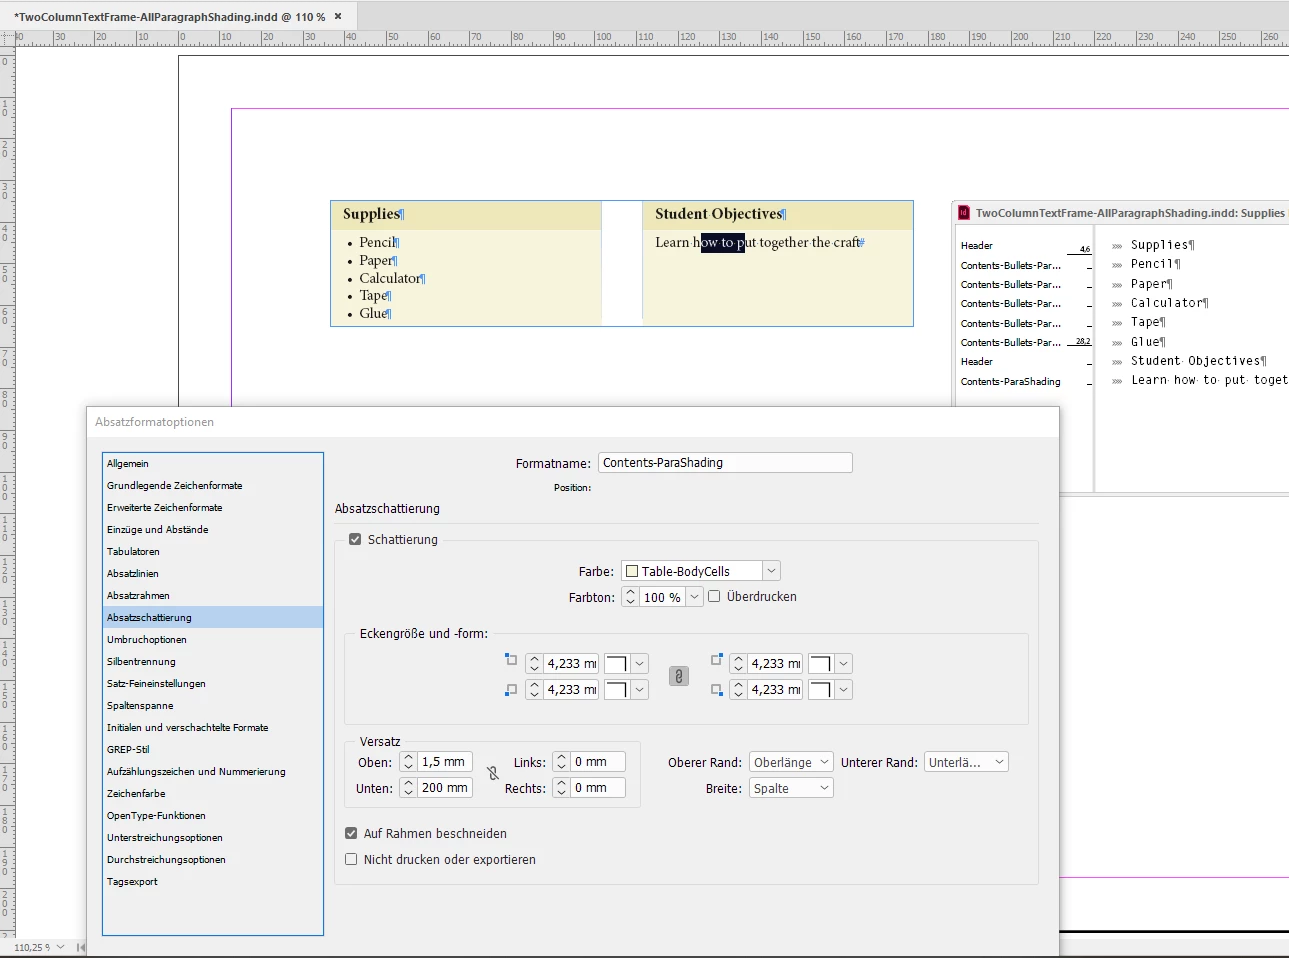This screenshot has height=958, width=1289.
Task: Toggle the Schattierung checkbox
Action: [354, 539]
